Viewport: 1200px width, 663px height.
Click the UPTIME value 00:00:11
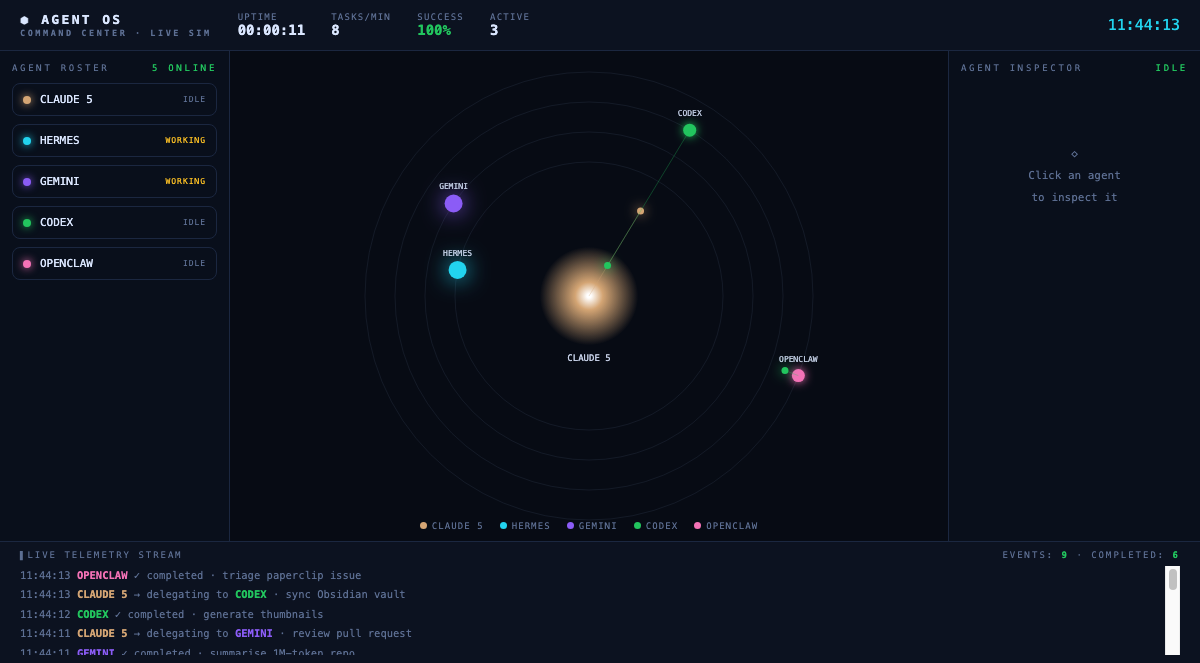[x=271, y=30]
